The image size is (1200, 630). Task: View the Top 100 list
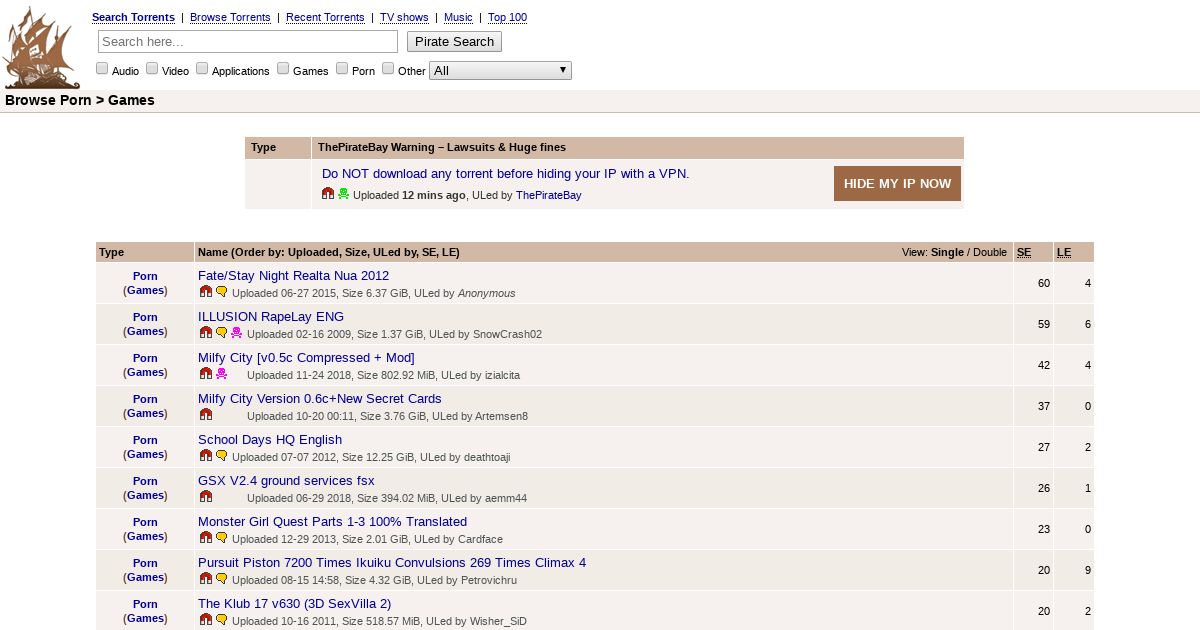507,17
